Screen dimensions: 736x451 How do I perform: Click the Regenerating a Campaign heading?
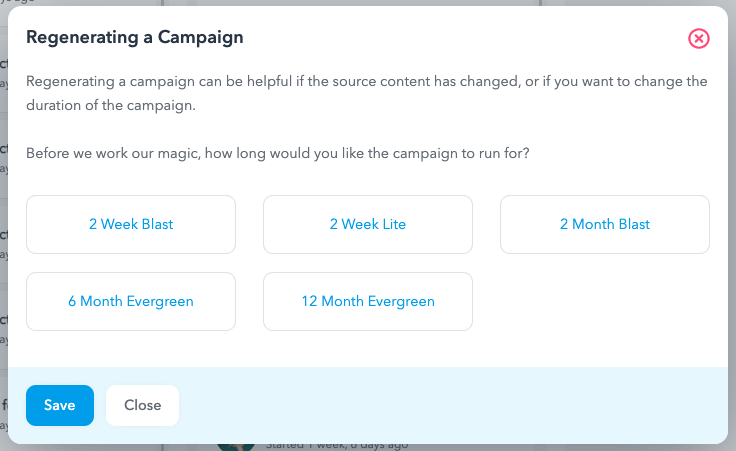pos(135,37)
